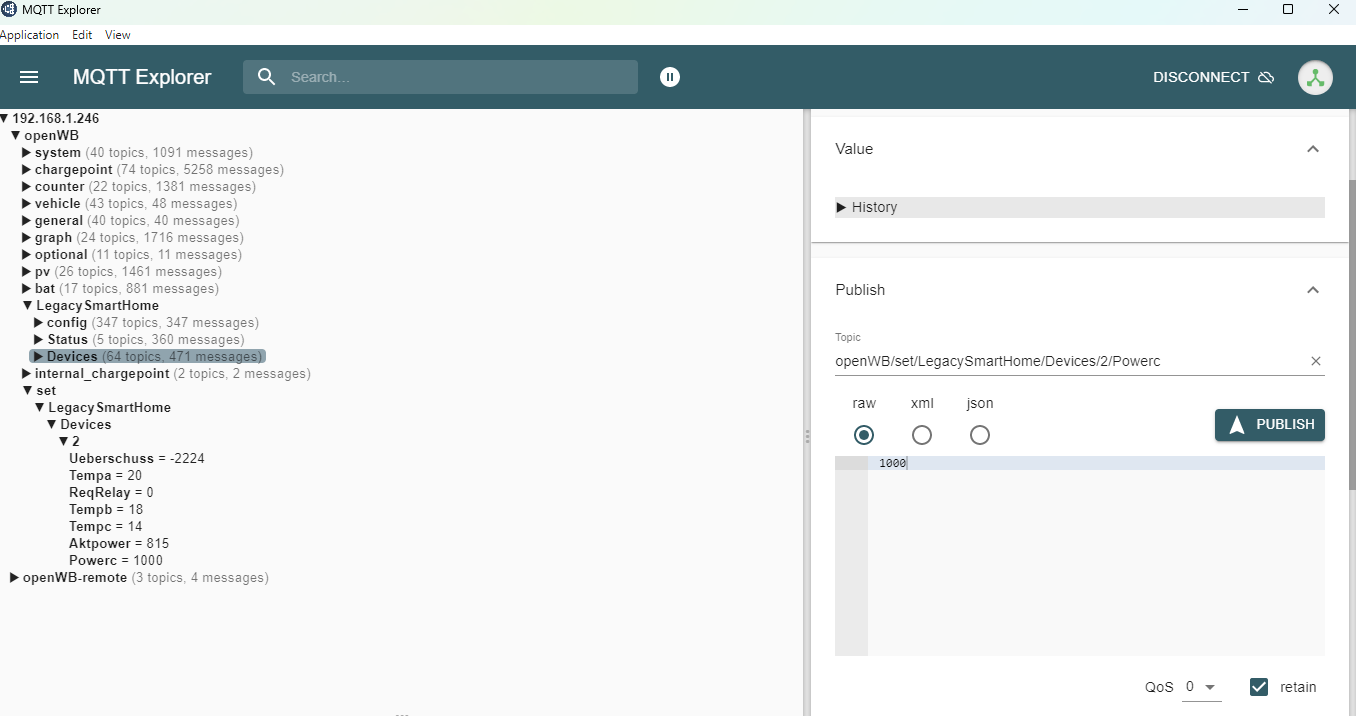Image resolution: width=1356 pixels, height=716 pixels.
Task: Expand the bat topic node
Action: click(27, 289)
